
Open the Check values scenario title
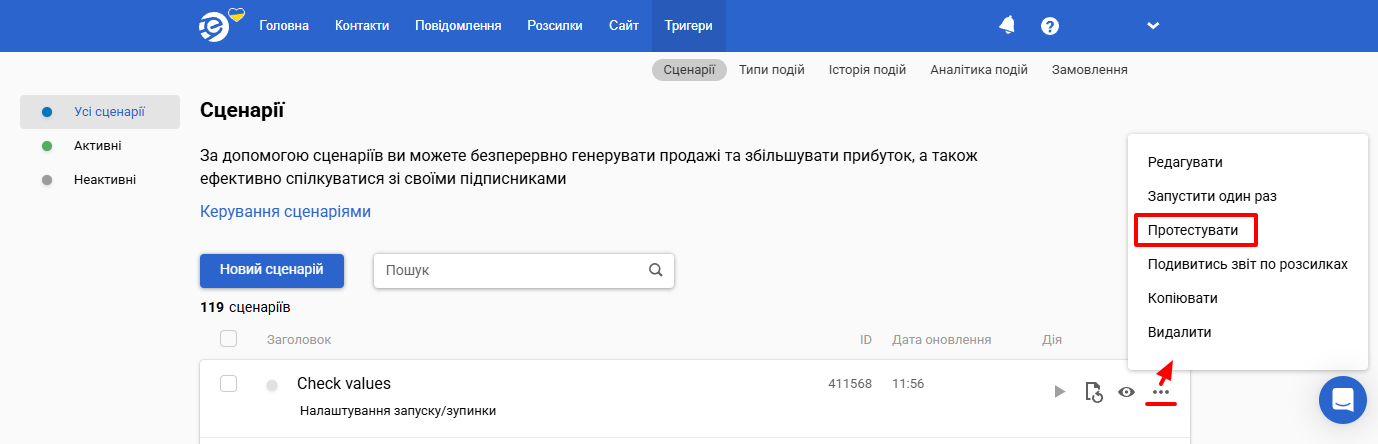pos(344,383)
